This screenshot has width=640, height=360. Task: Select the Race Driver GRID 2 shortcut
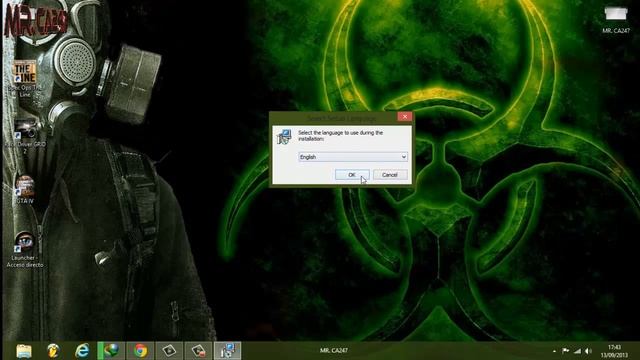25,137
